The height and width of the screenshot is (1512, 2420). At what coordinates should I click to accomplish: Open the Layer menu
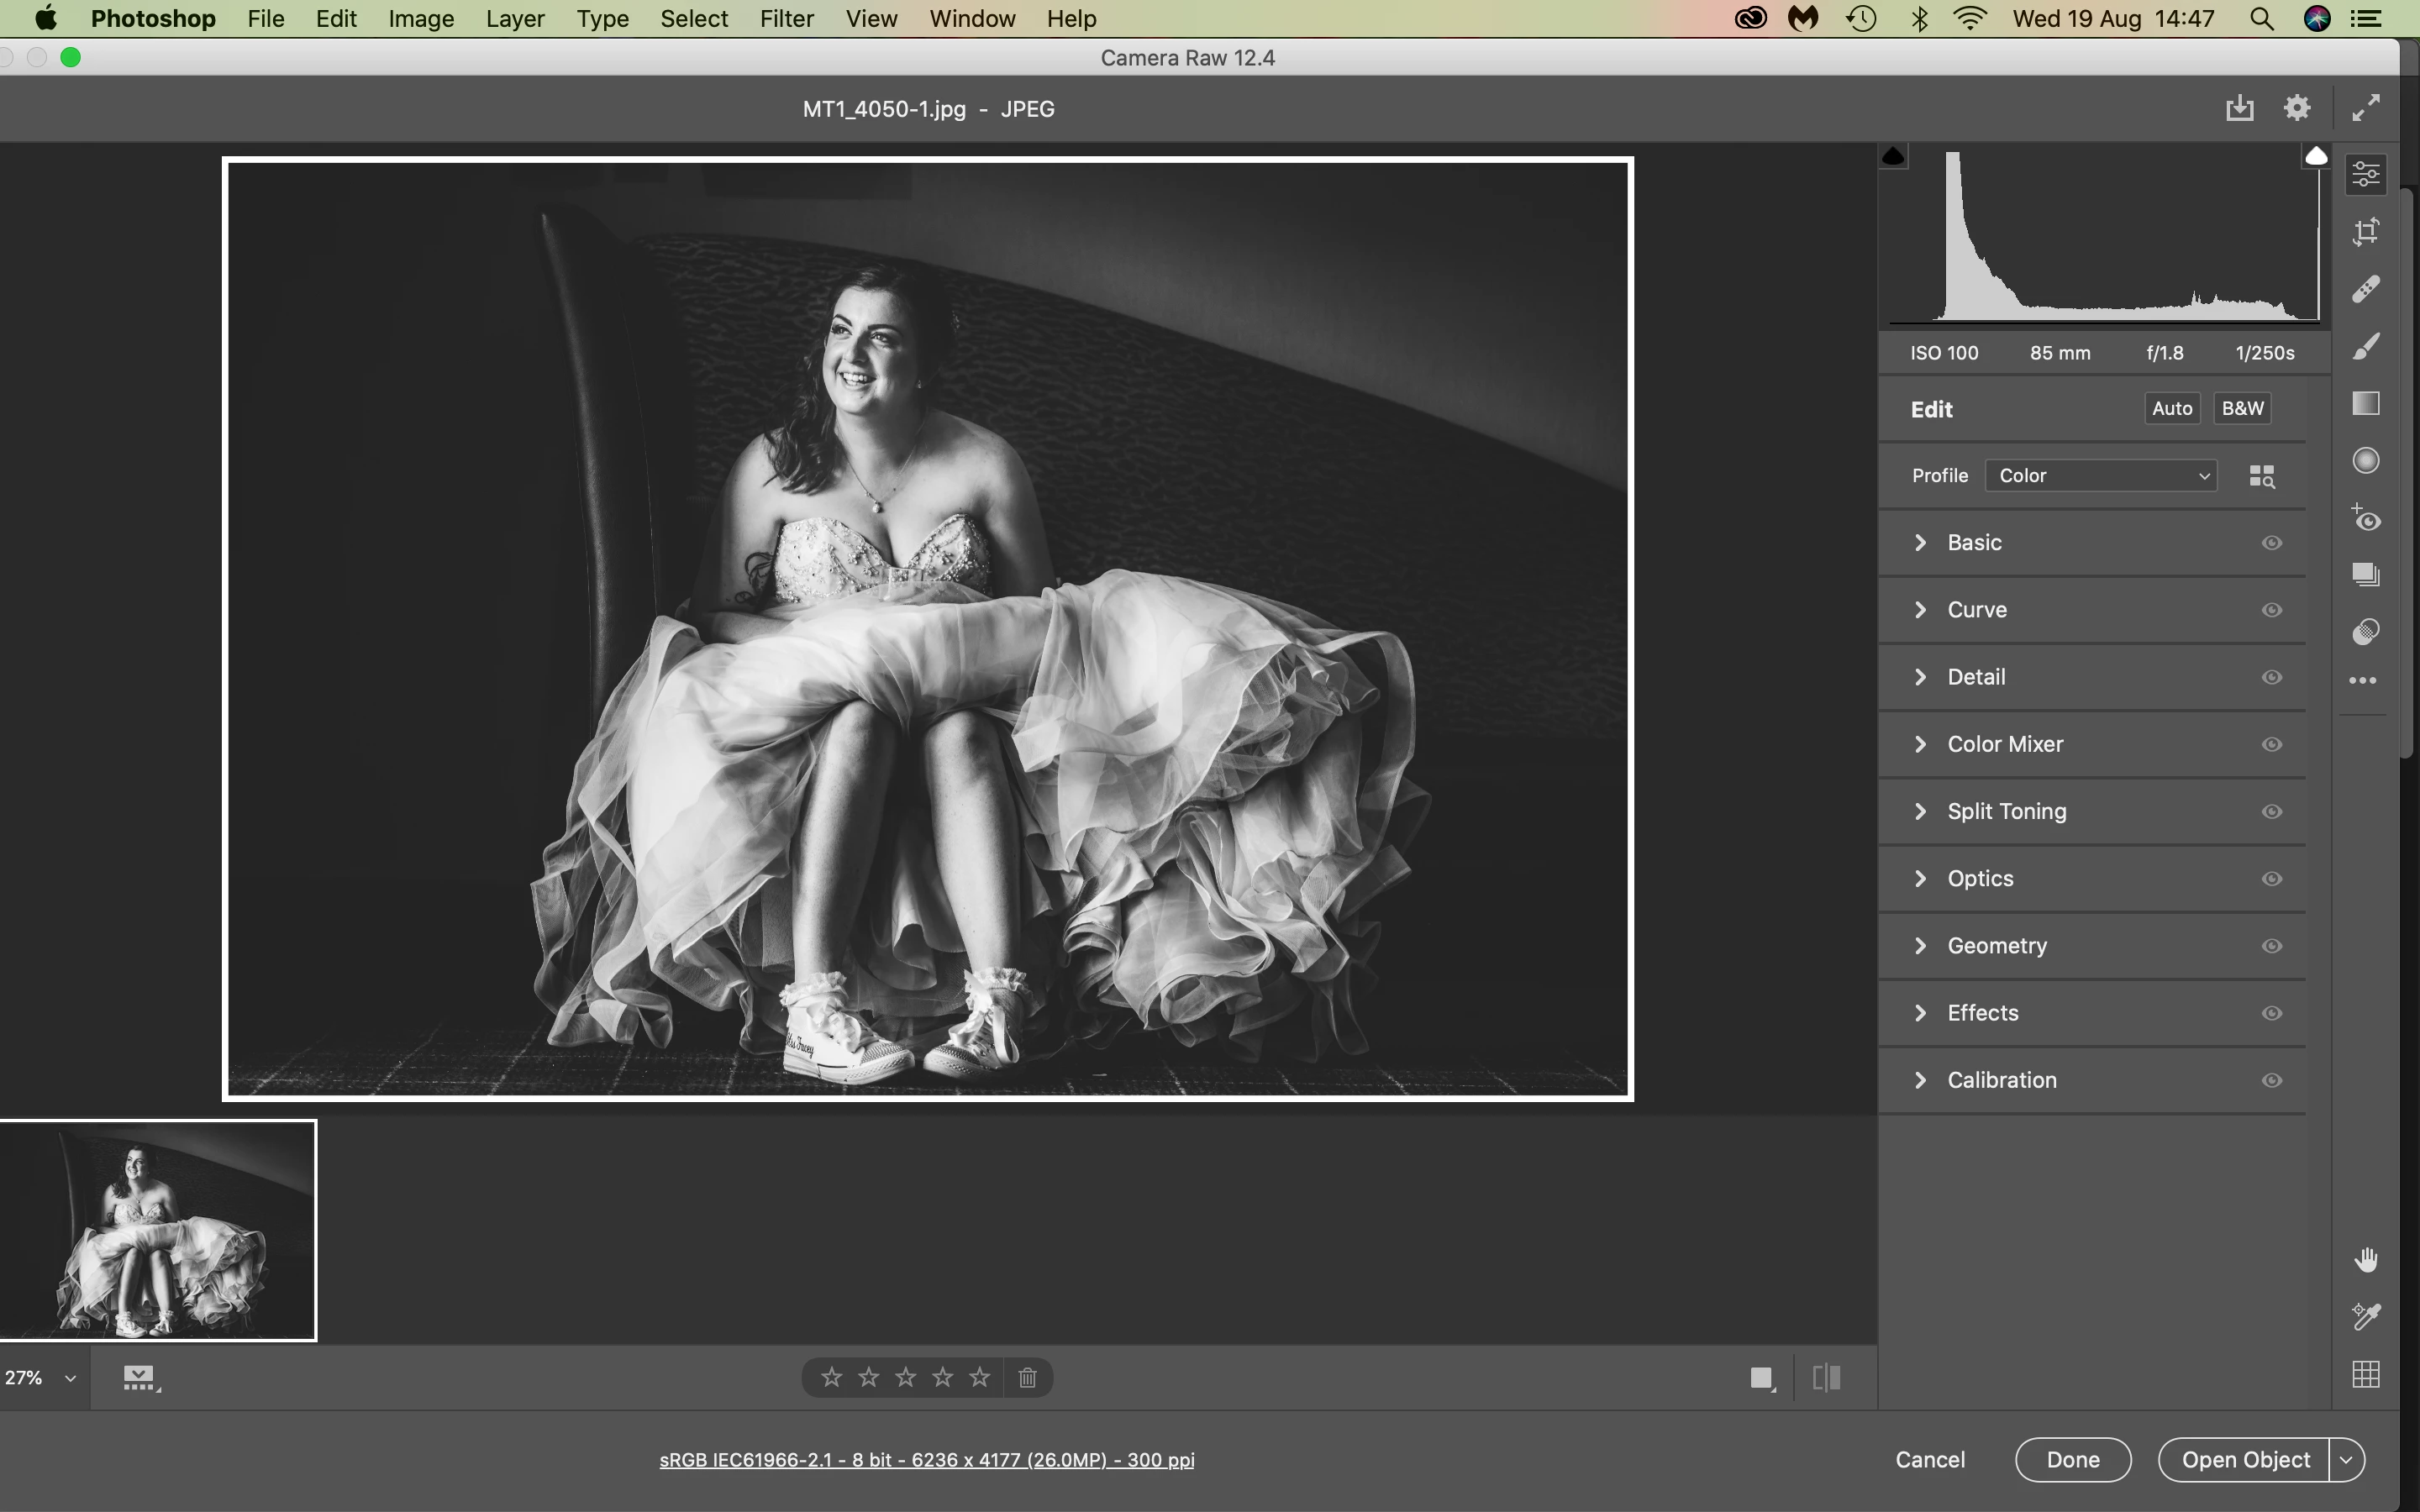(515, 19)
